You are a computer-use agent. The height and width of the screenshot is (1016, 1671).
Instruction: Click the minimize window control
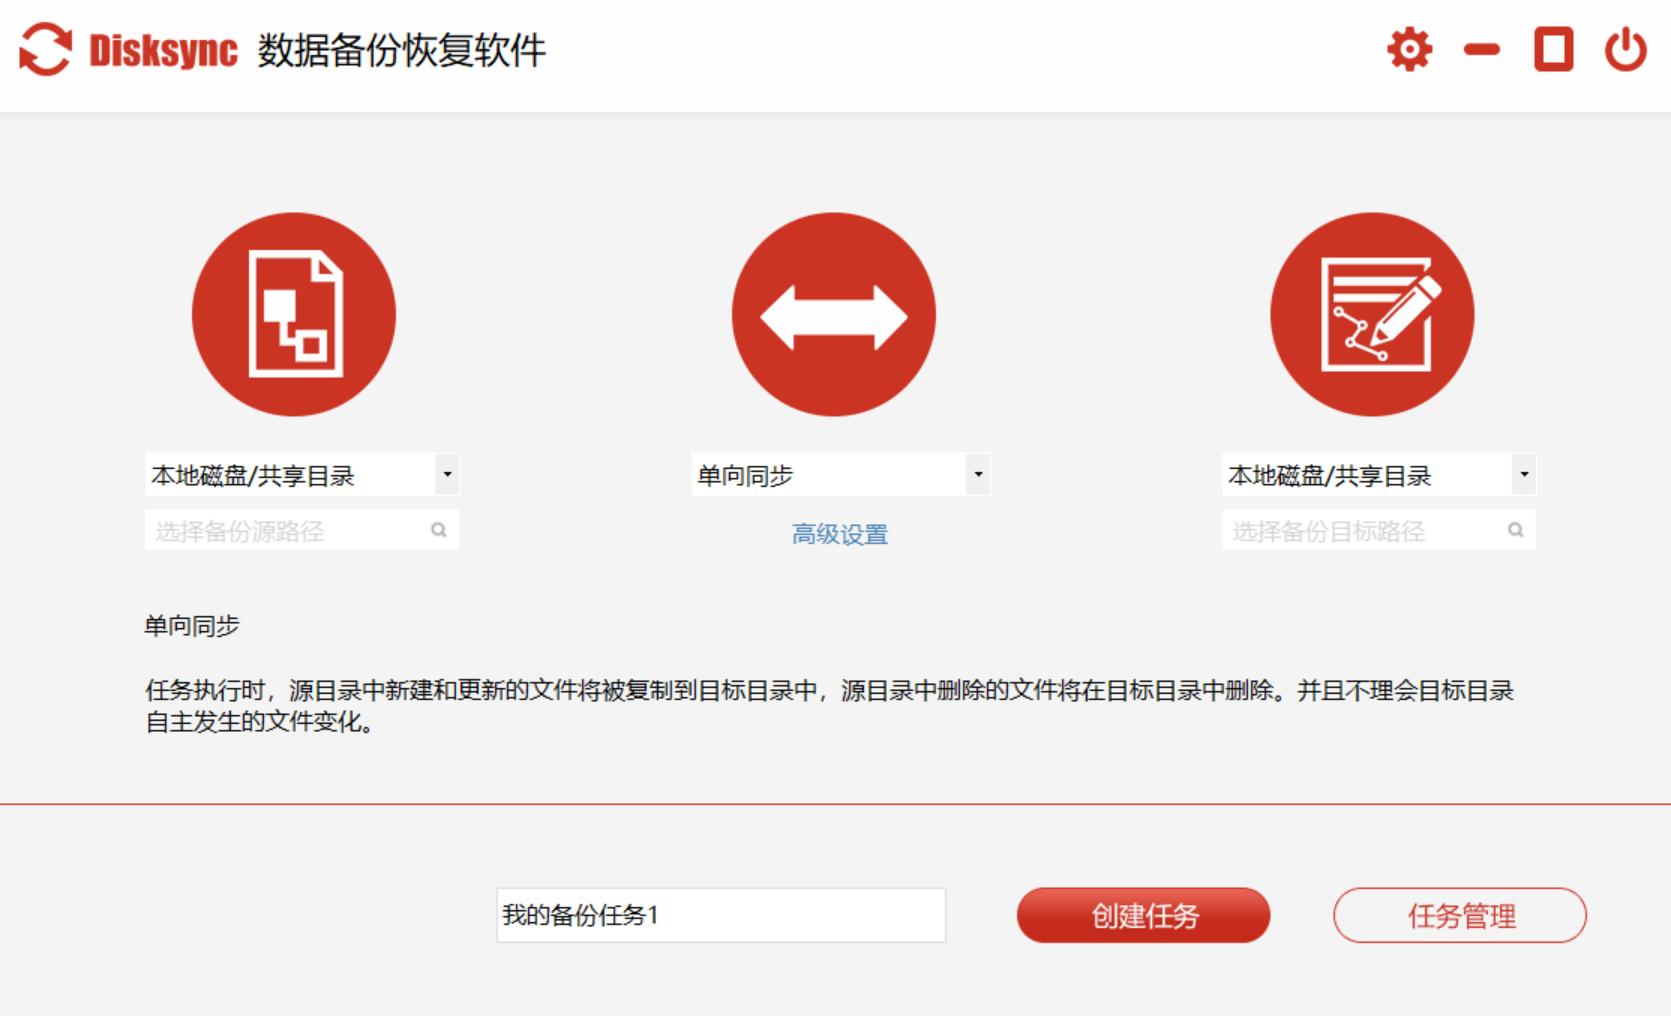point(1480,47)
